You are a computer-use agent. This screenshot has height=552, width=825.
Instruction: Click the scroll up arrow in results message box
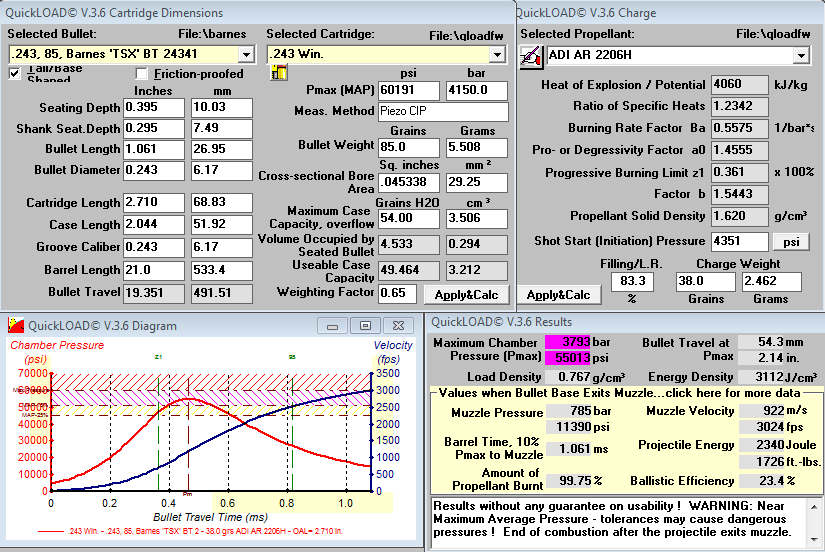pyautogui.click(x=814, y=507)
